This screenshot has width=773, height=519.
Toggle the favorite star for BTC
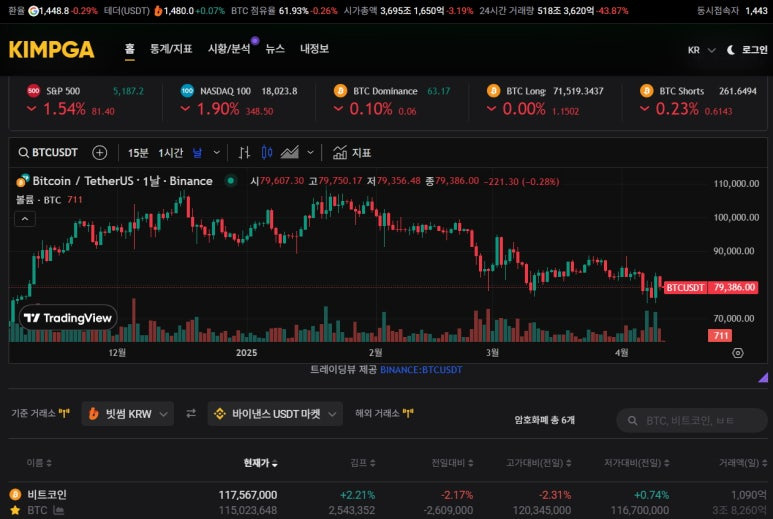pos(15,511)
